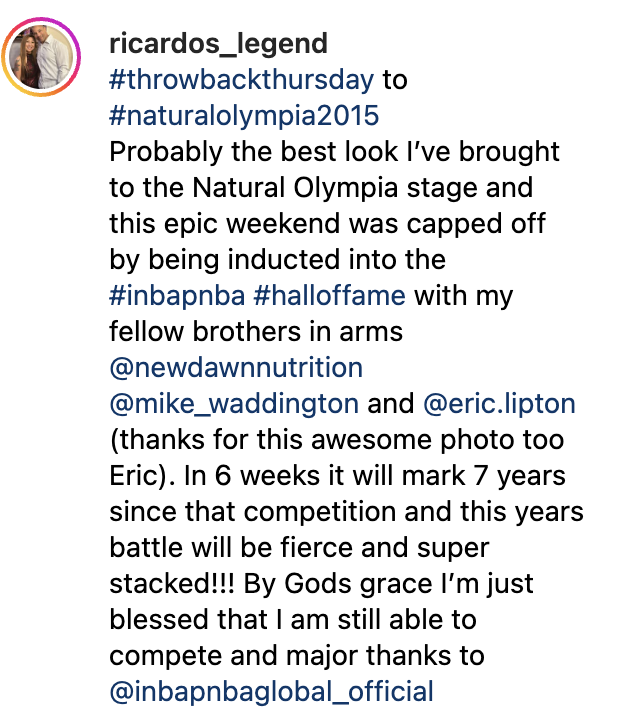Click the text "by being inducted into the"

(x=277, y=259)
